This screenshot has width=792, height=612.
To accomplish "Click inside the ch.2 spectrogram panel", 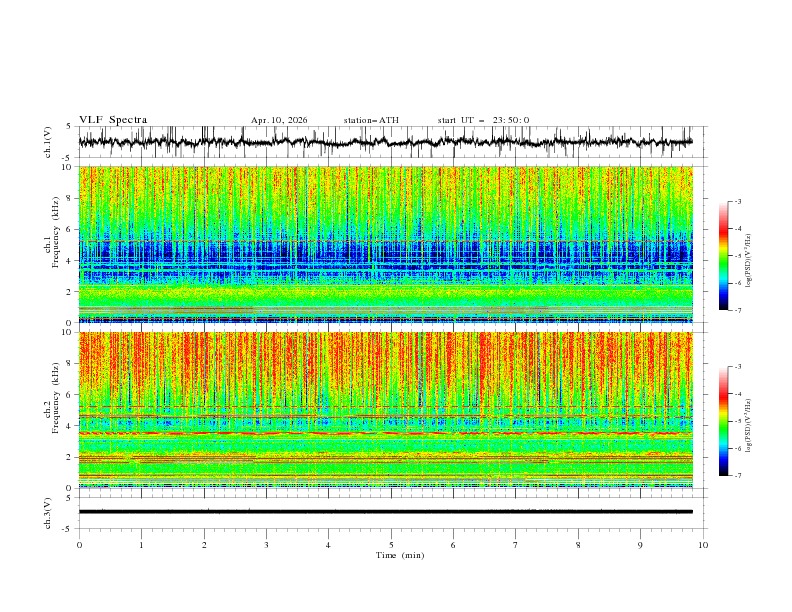I will [x=385, y=410].
